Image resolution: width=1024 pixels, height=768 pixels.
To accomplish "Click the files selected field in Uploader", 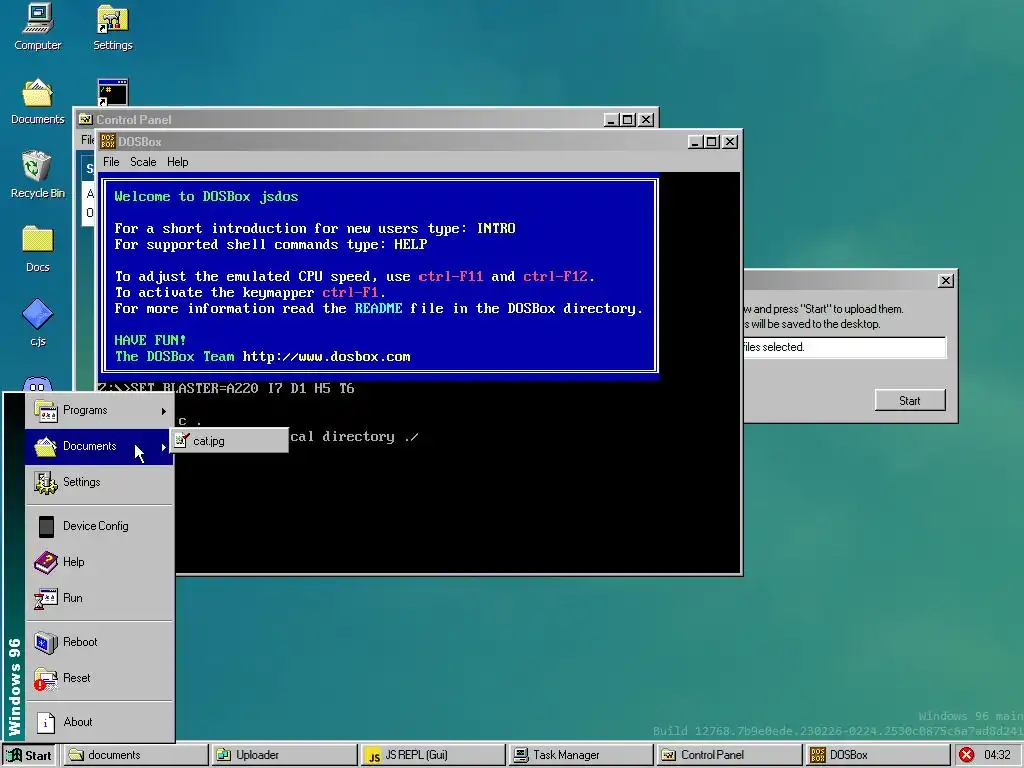I will tap(844, 347).
